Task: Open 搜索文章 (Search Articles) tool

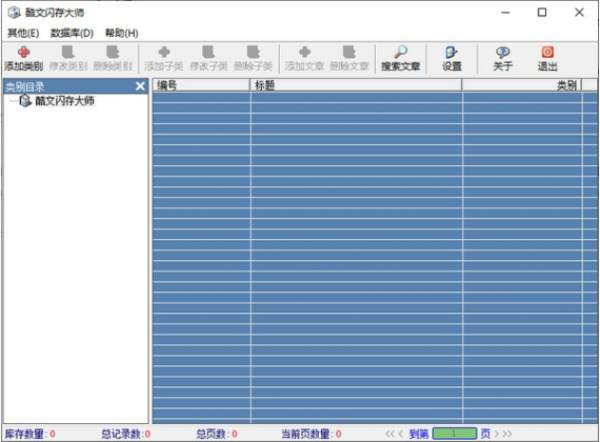Action: [x=400, y=58]
